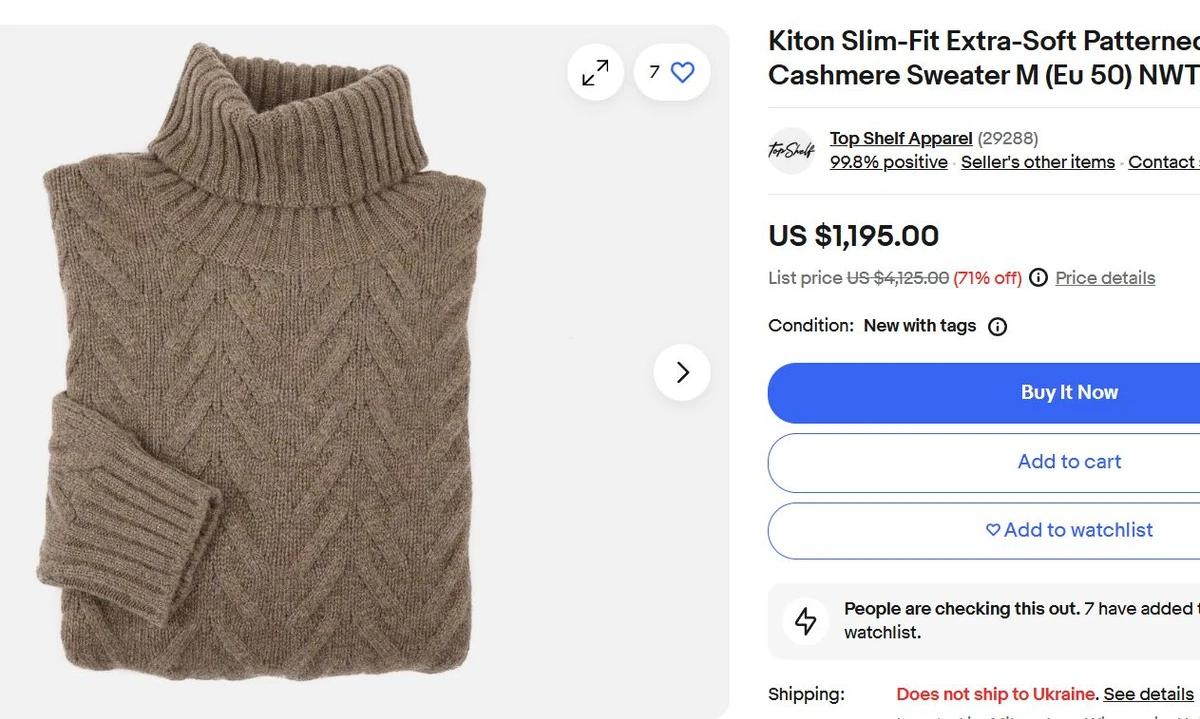
Task: Open the Price details link
Action: coord(1105,278)
